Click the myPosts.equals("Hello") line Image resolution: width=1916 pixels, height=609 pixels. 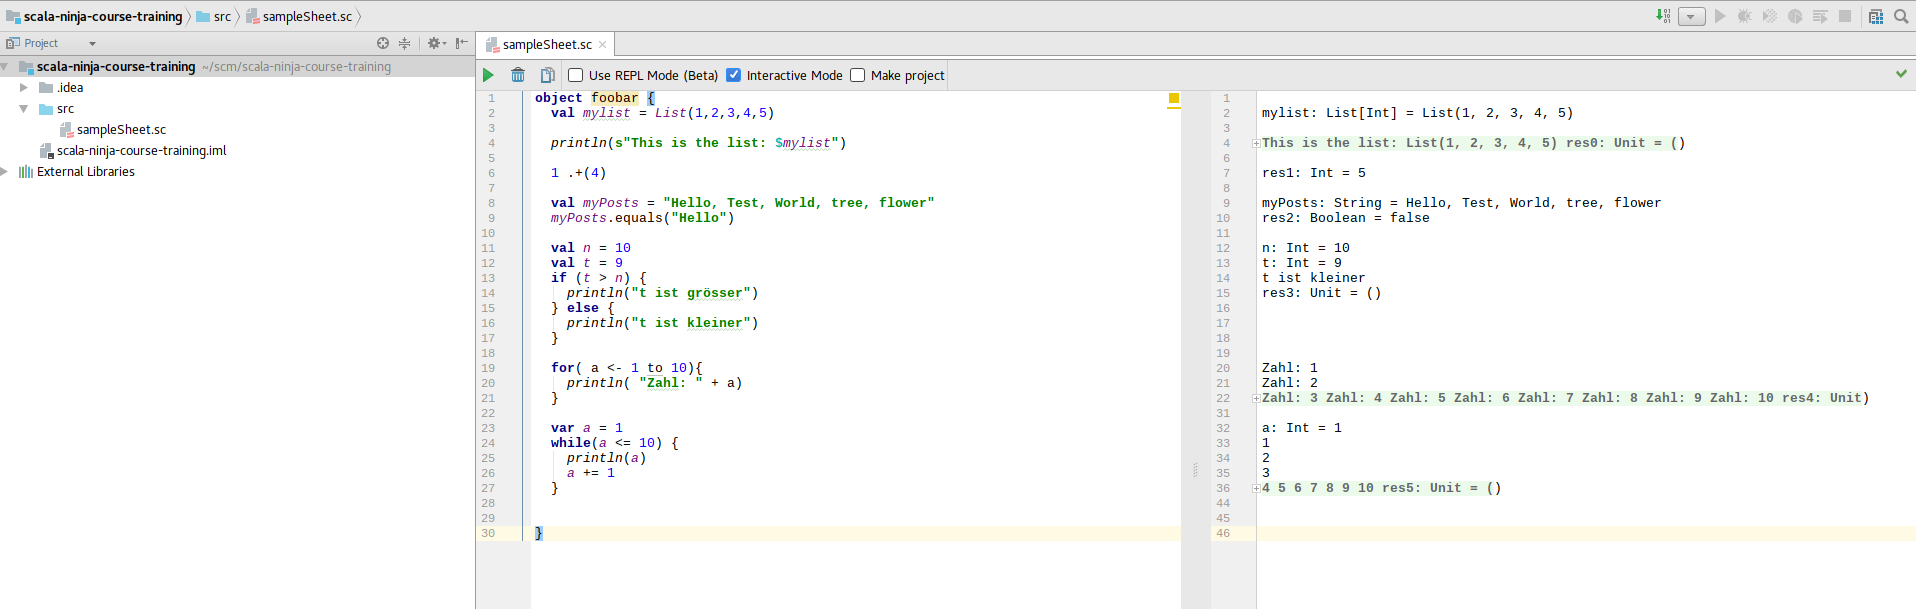(x=642, y=218)
